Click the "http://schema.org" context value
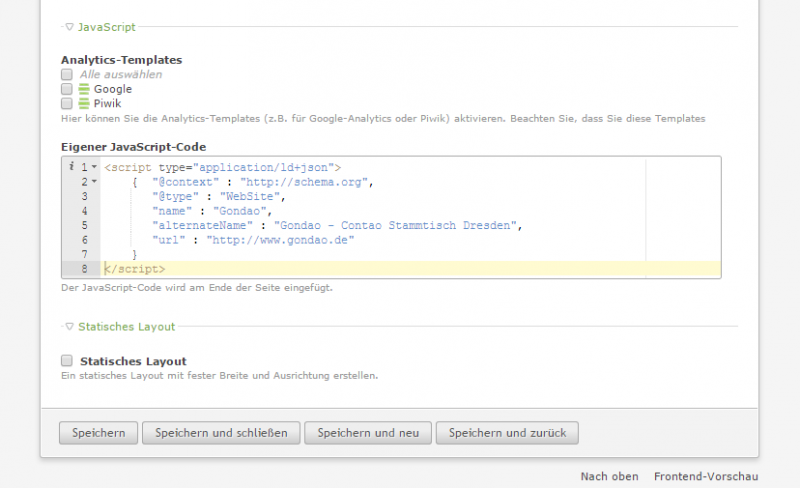Viewport: 800px width, 488px height. pos(304,182)
